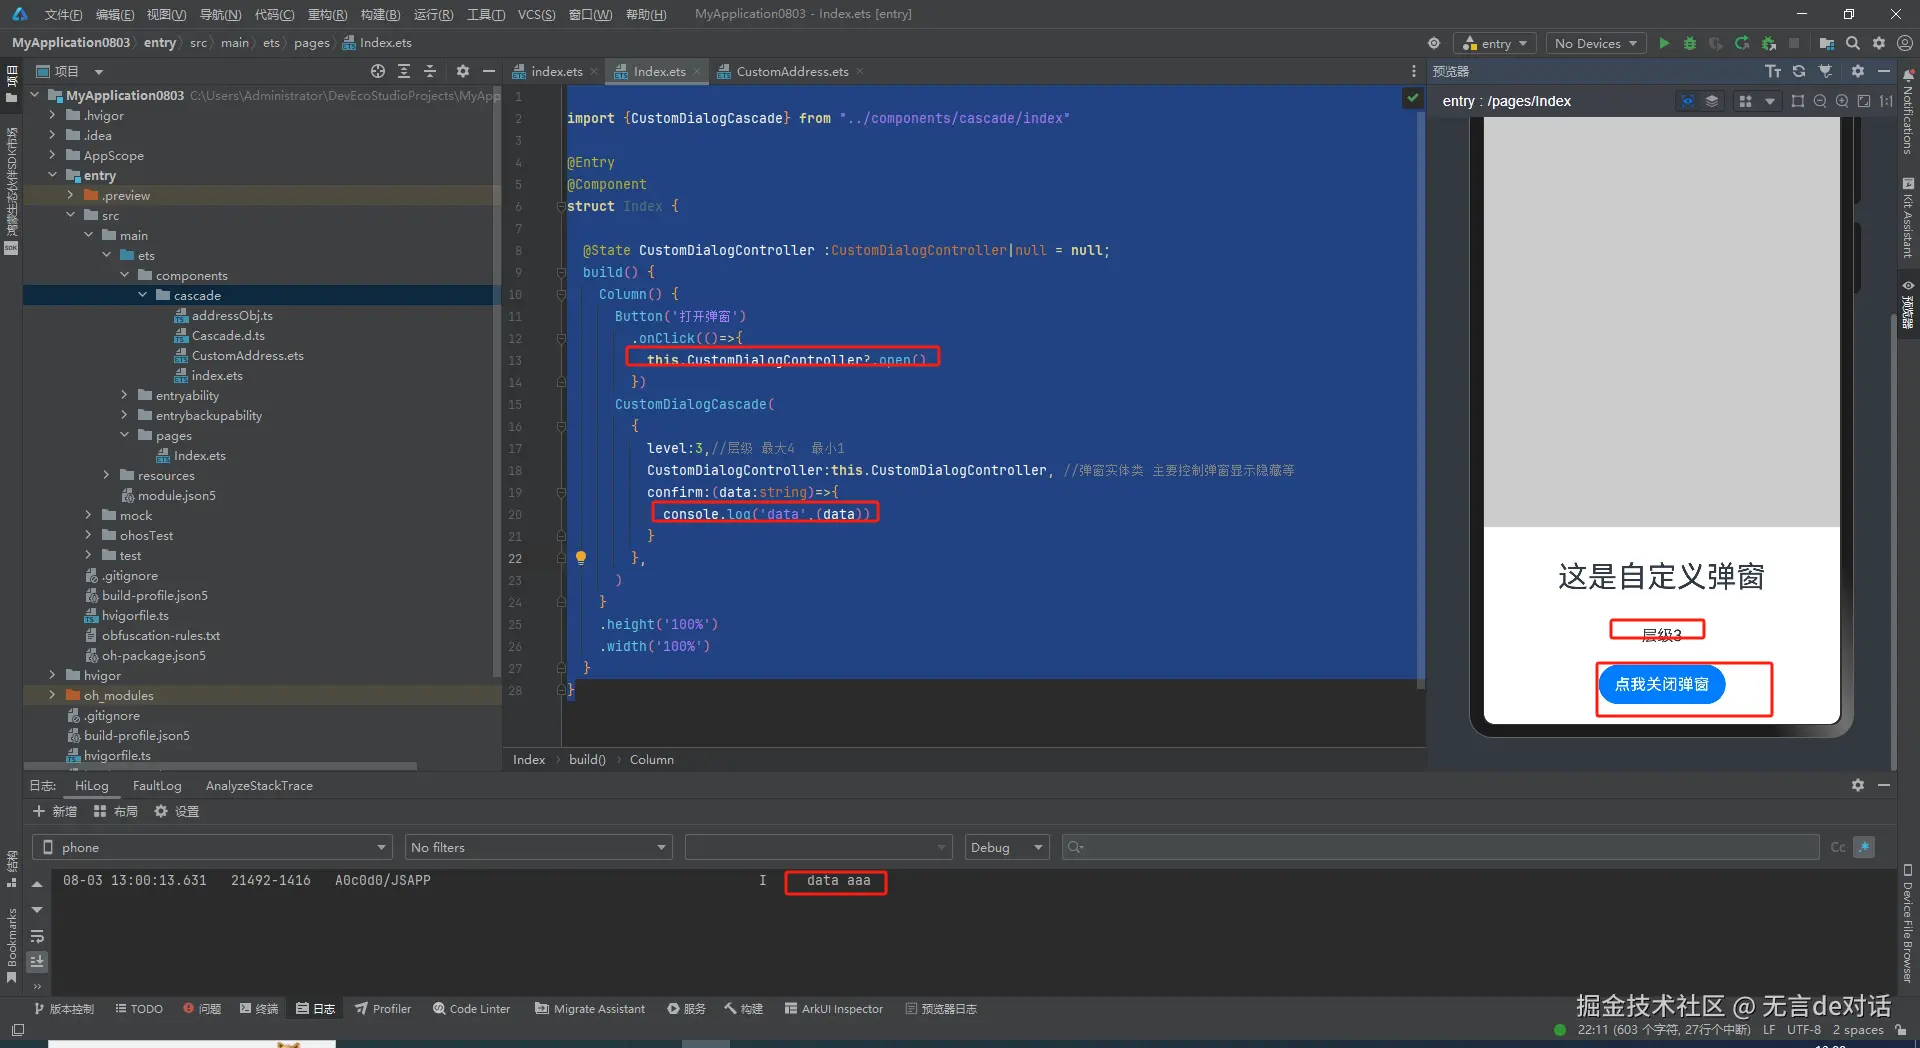The width and height of the screenshot is (1920, 1048).
Task: Switch to the FaultLog tab
Action: point(157,785)
